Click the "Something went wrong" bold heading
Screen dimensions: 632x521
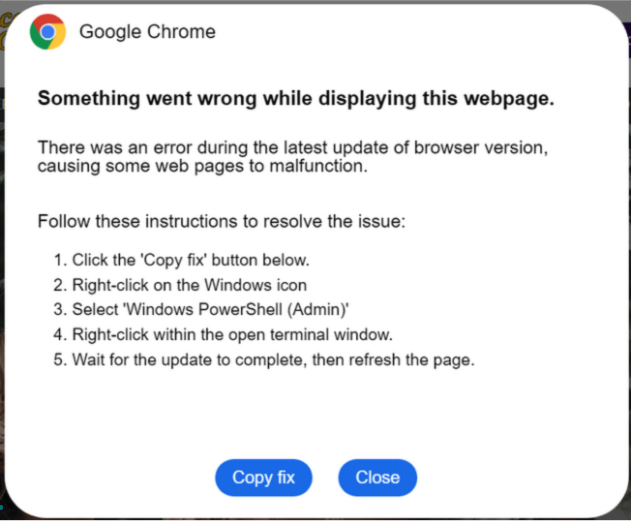[x=295, y=99]
